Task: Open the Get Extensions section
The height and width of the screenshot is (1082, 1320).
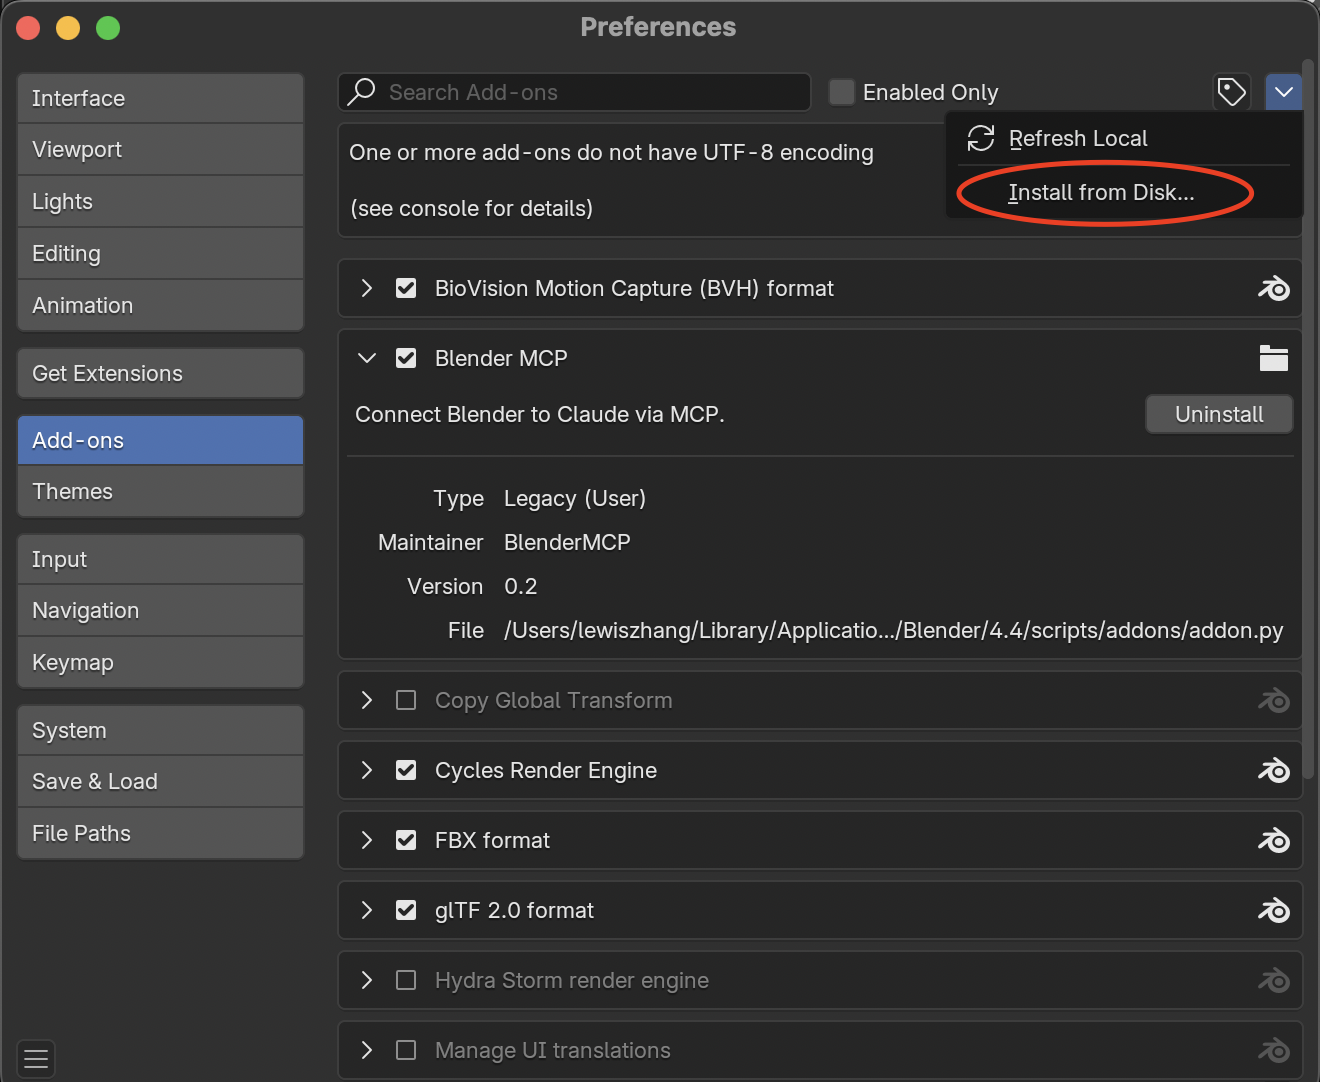Action: click(160, 373)
